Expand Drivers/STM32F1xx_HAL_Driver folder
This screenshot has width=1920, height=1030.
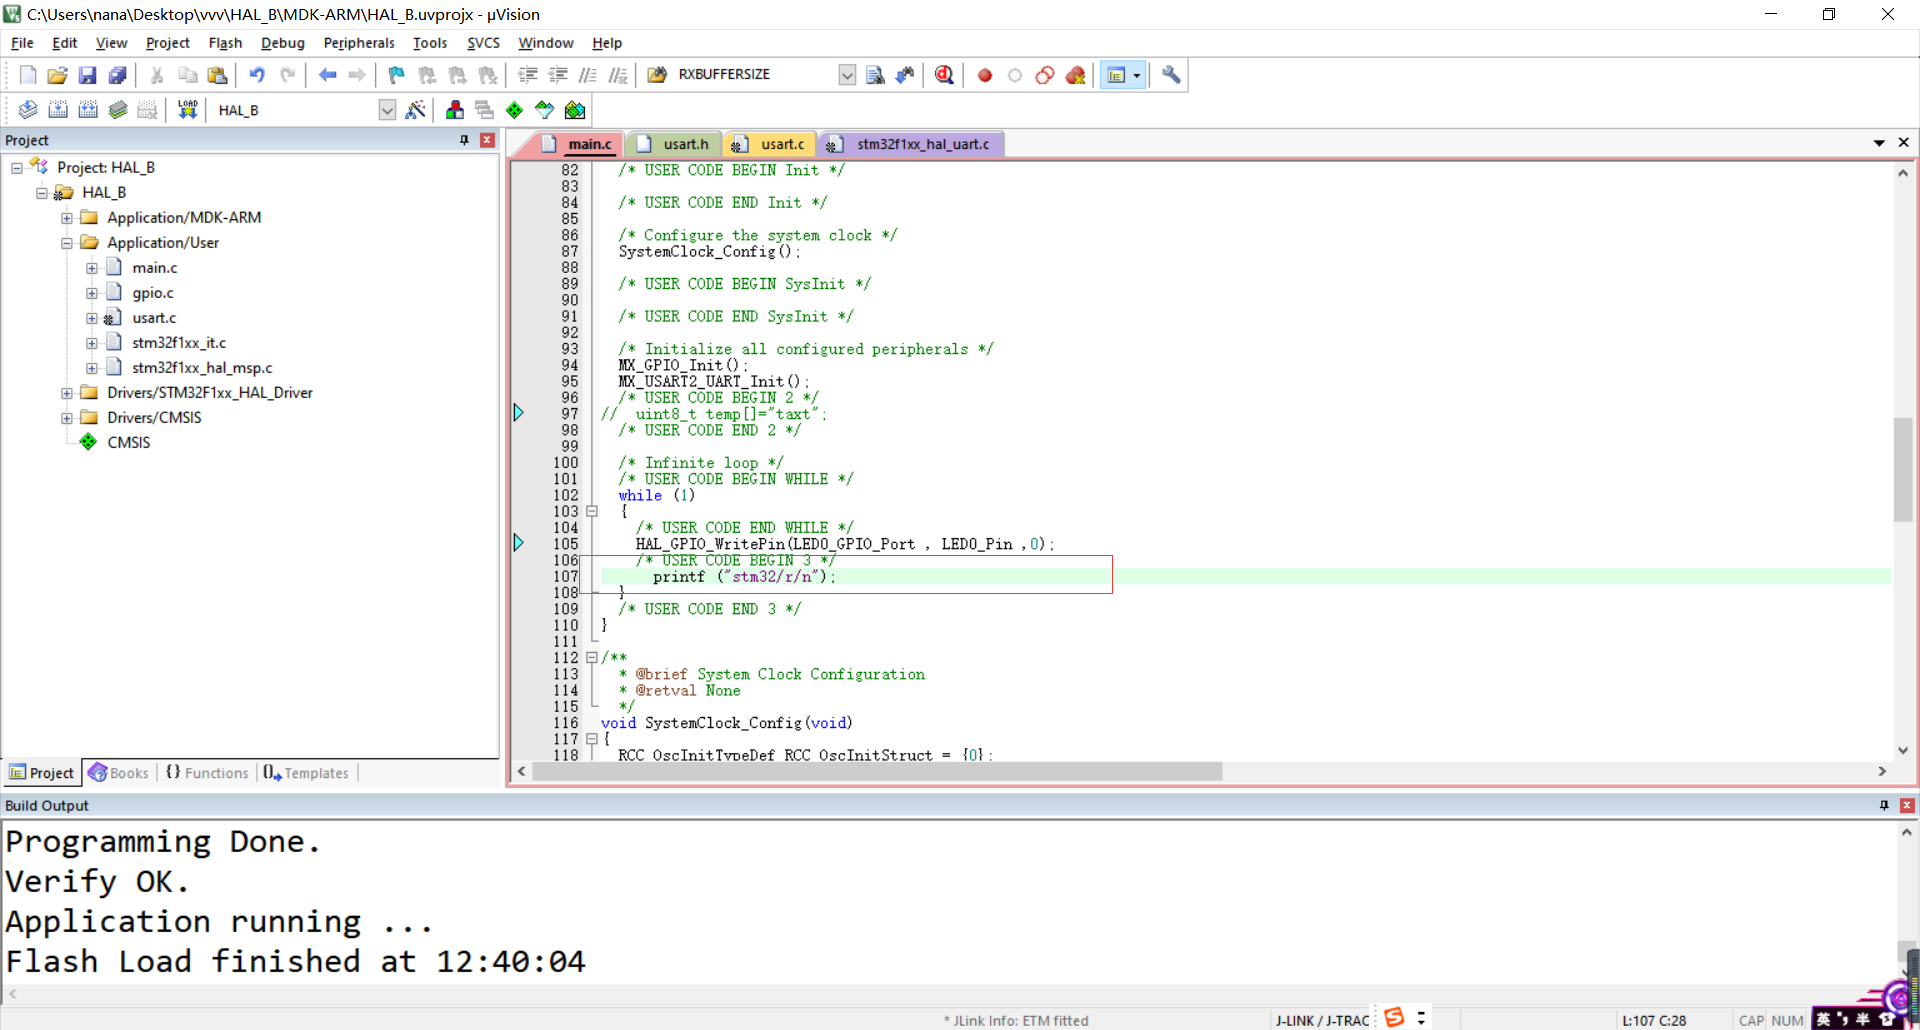[x=66, y=393]
